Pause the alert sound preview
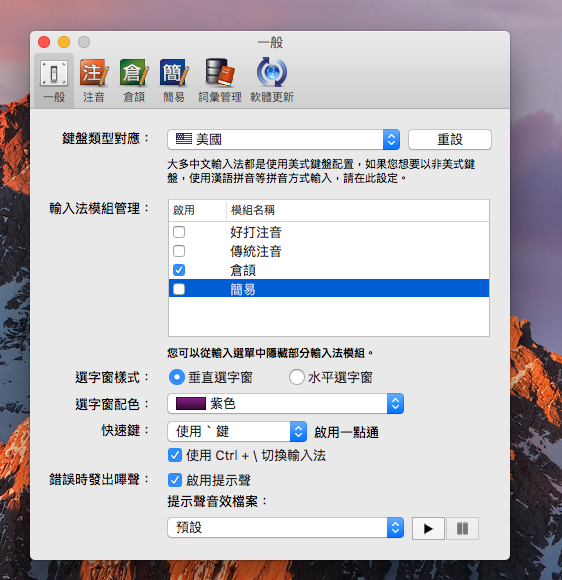 click(462, 528)
